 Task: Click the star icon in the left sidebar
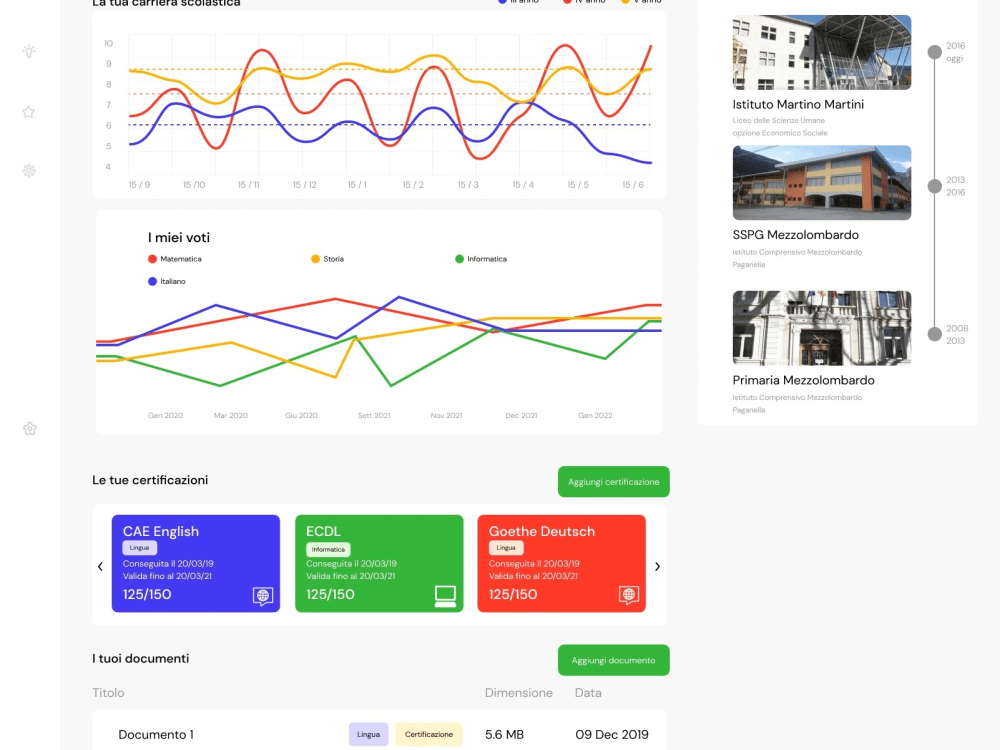[29, 113]
